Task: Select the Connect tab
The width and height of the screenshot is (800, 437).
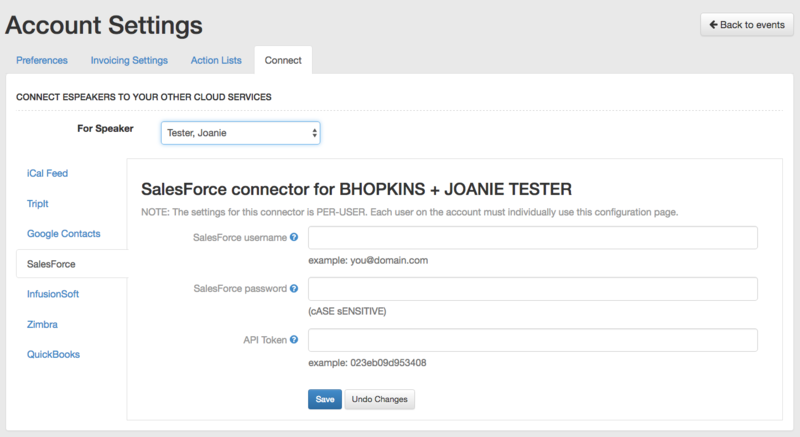Action: [283, 60]
